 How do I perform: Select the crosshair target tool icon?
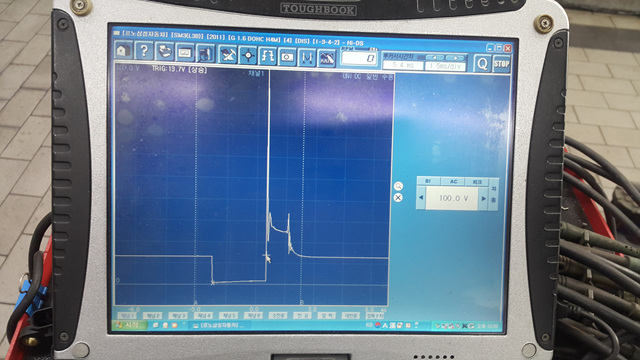pos(248,55)
